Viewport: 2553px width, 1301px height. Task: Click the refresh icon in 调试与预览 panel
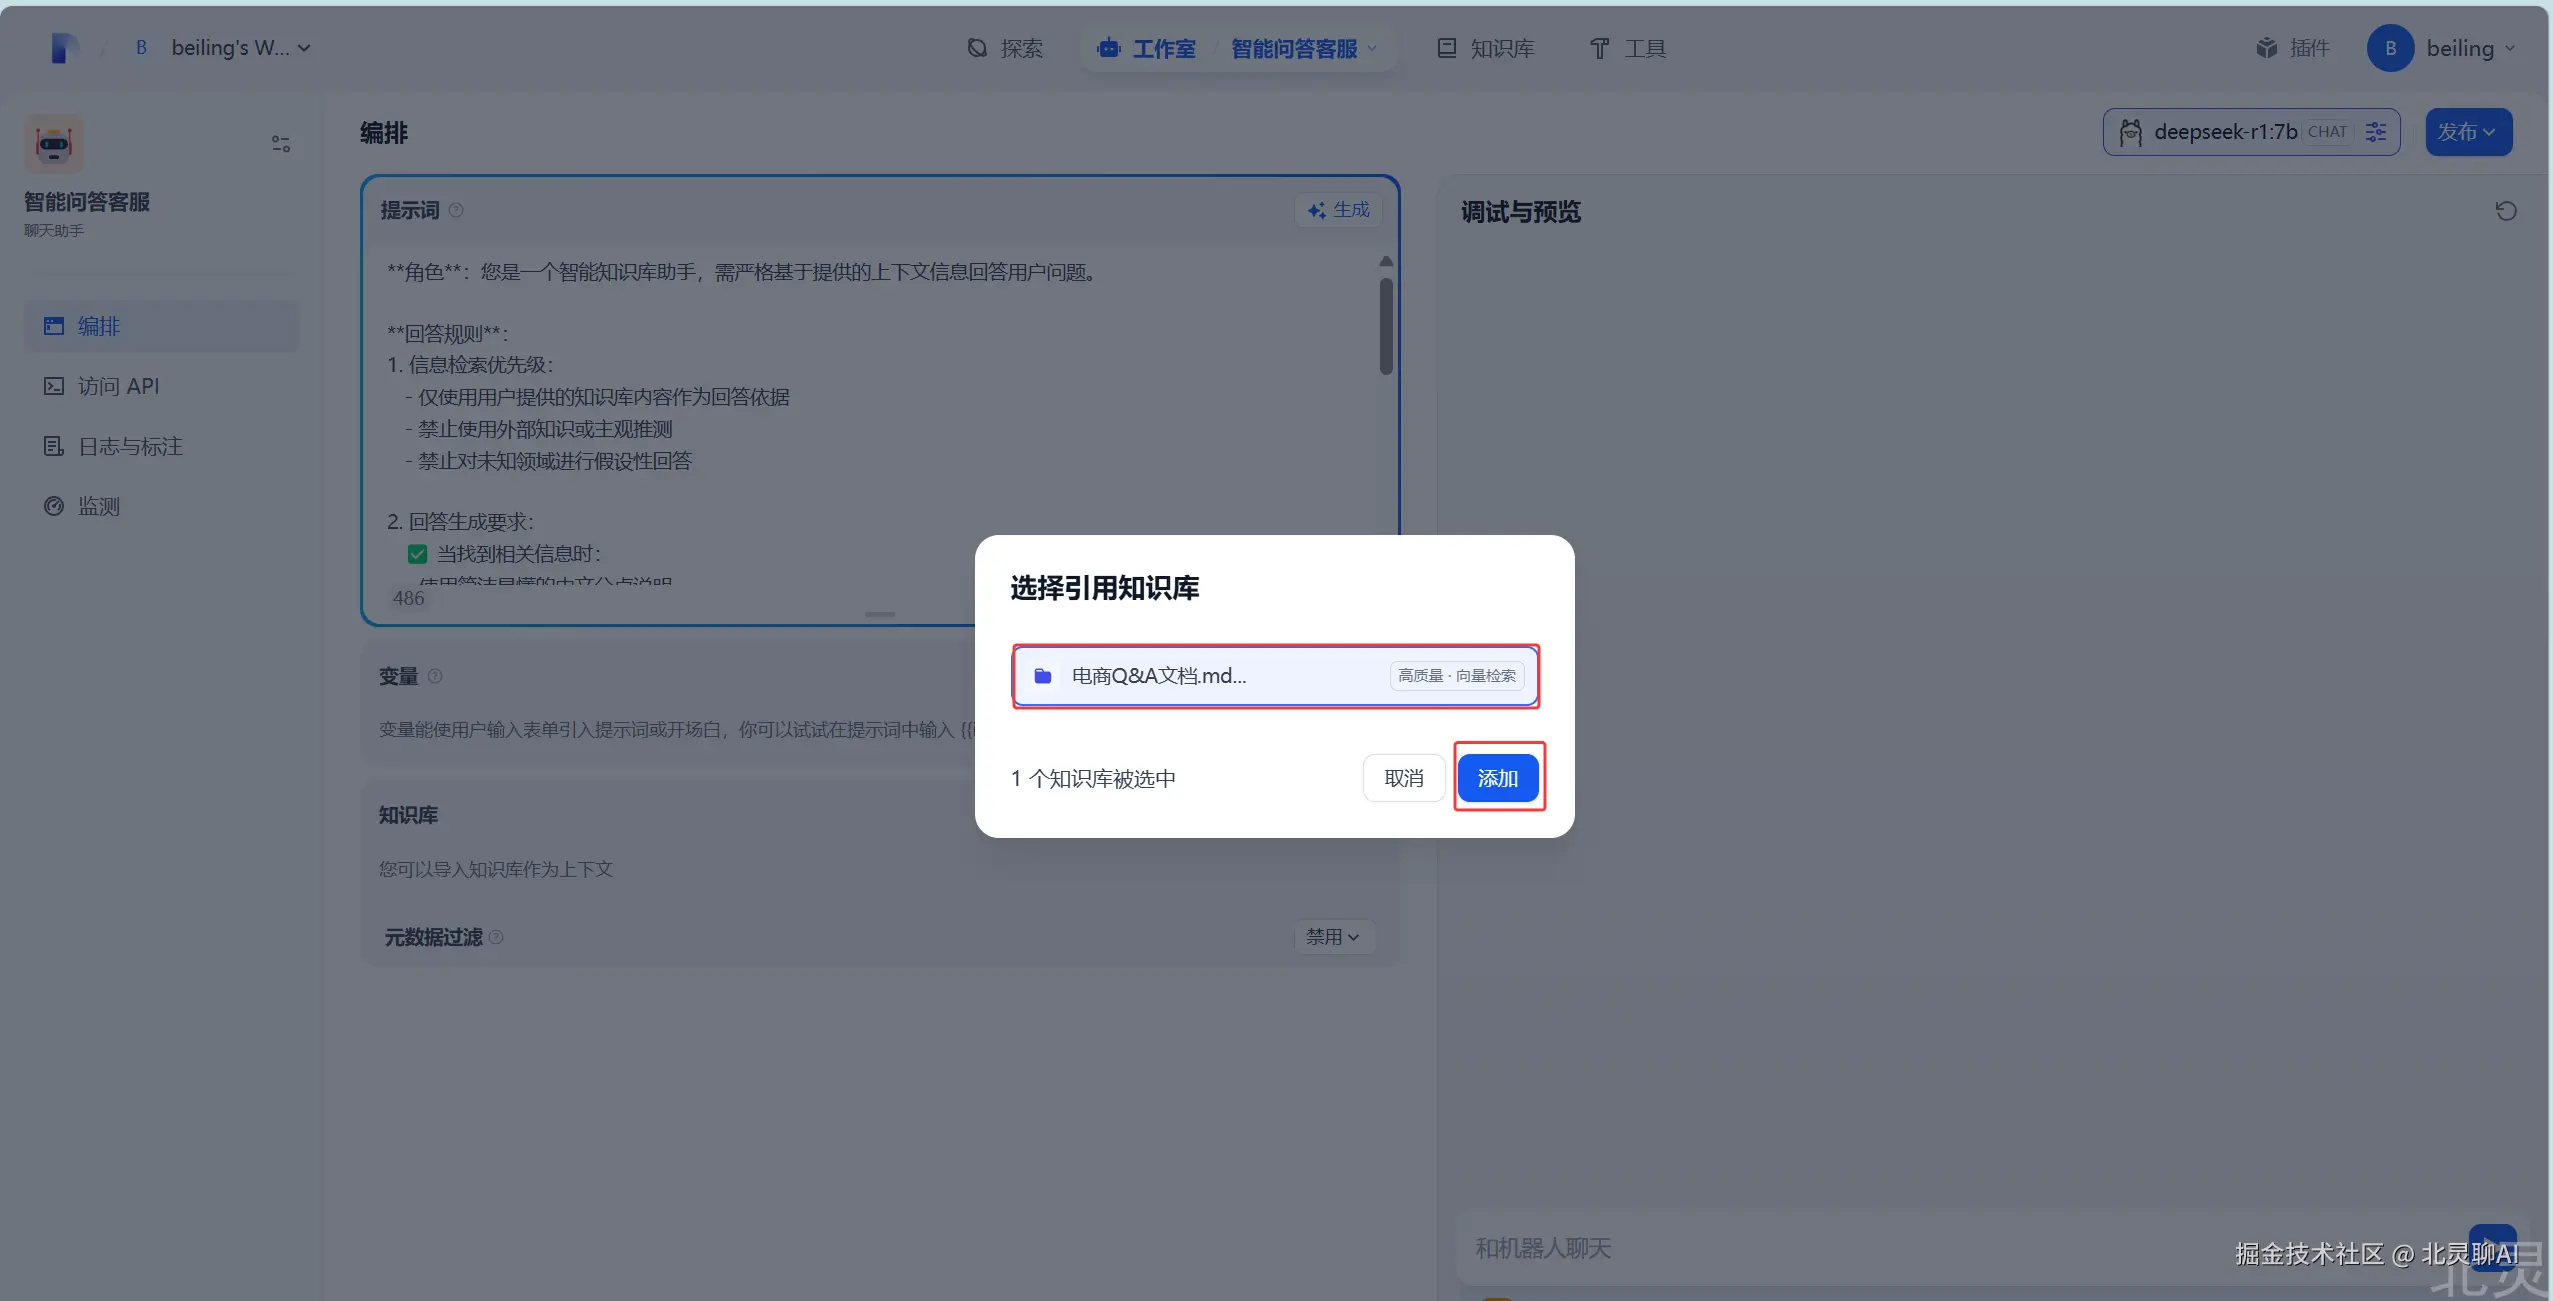2505,211
